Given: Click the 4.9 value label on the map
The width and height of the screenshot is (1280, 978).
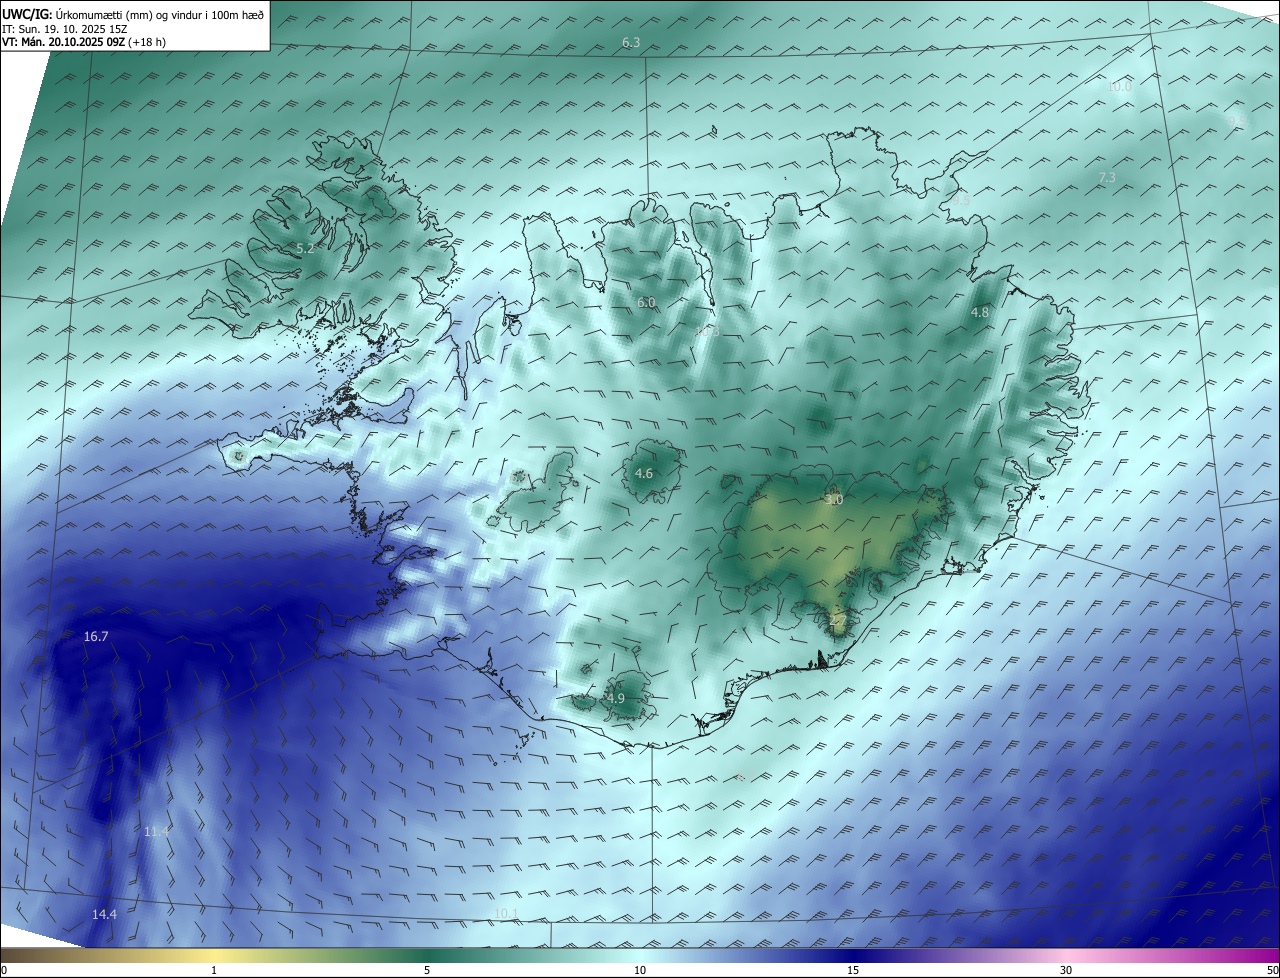Looking at the screenshot, I should coord(615,699).
